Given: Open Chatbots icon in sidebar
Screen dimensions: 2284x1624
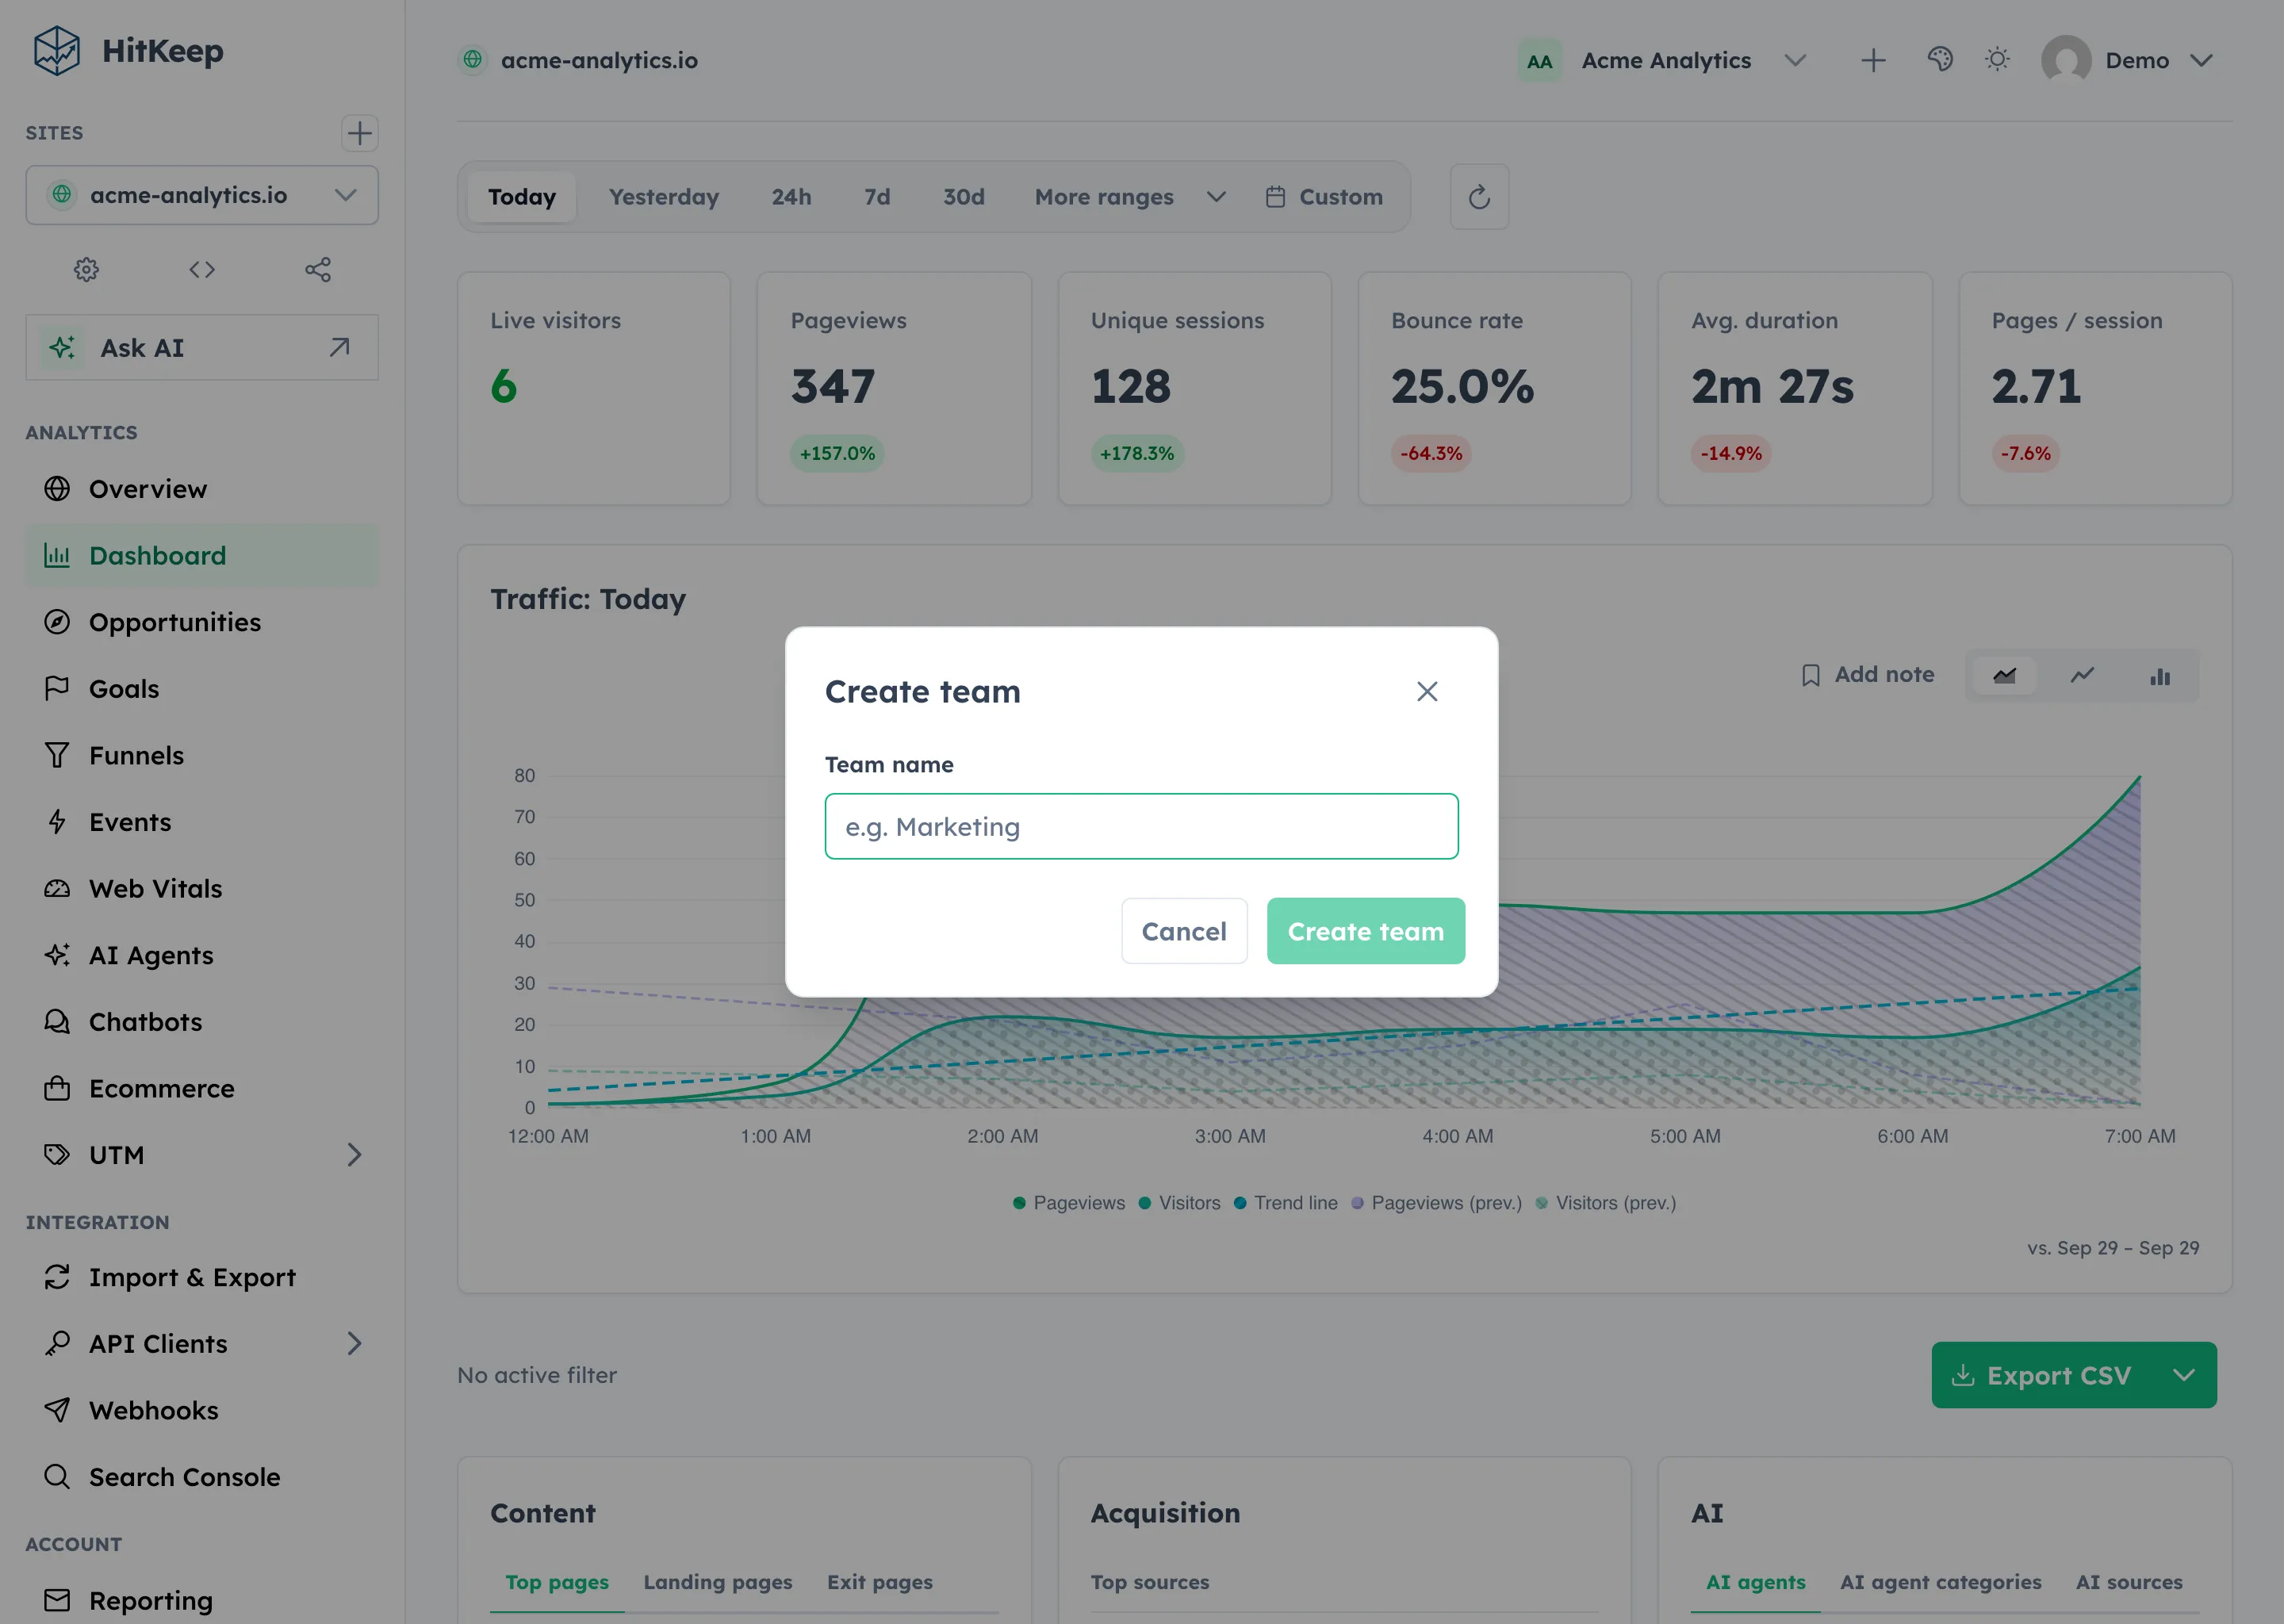Looking at the screenshot, I should click(x=57, y=1022).
